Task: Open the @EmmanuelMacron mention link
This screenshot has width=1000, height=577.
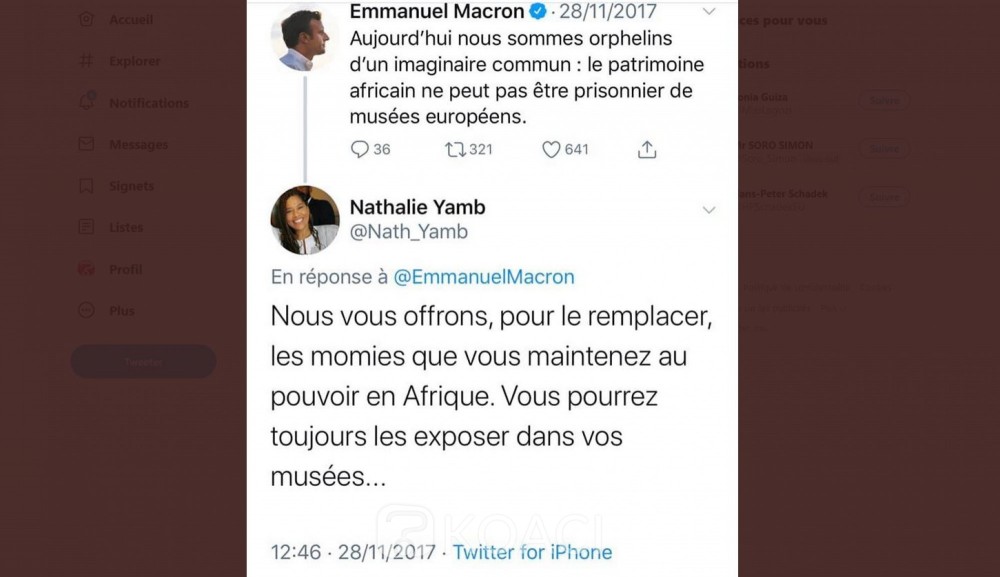Action: click(484, 277)
